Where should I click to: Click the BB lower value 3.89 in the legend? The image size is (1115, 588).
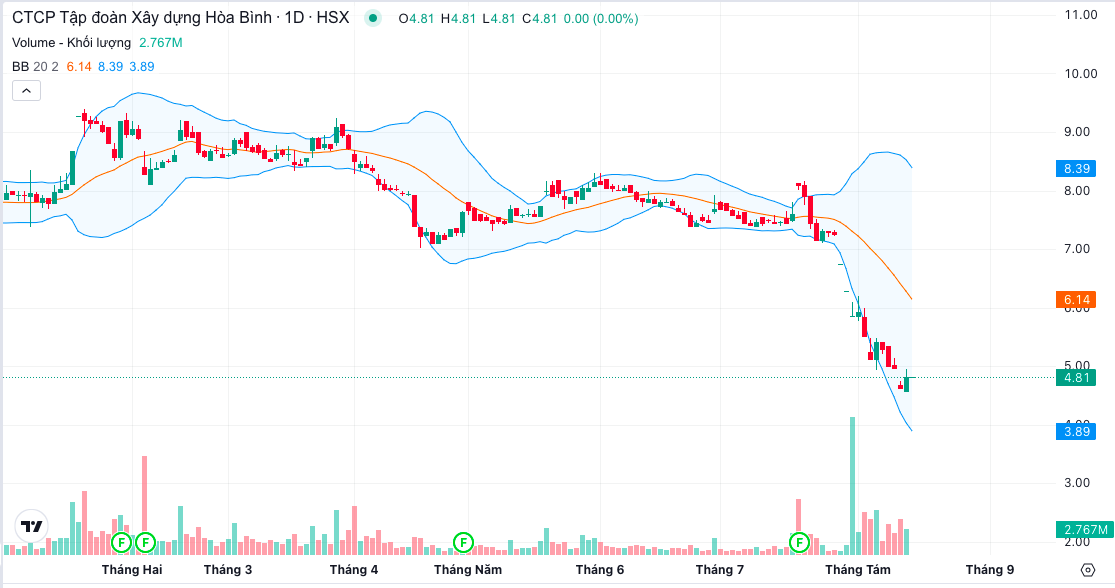[142, 67]
